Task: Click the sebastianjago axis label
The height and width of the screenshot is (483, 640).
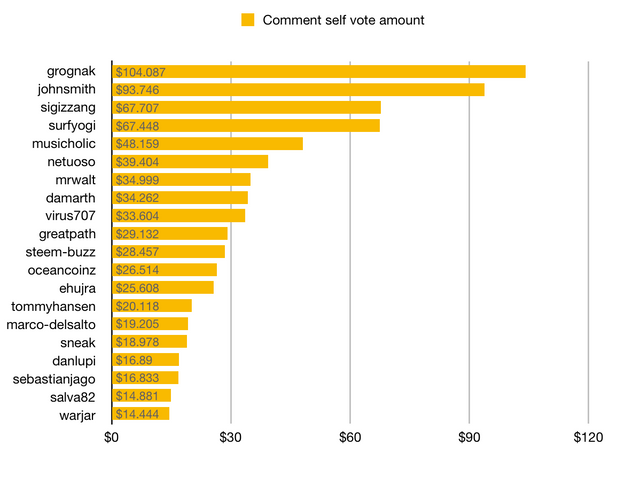Action: click(x=54, y=378)
